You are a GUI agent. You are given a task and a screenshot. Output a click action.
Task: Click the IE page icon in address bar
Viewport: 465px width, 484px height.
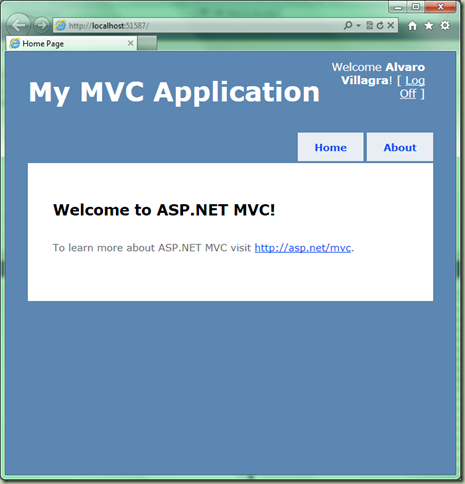[x=61, y=25]
